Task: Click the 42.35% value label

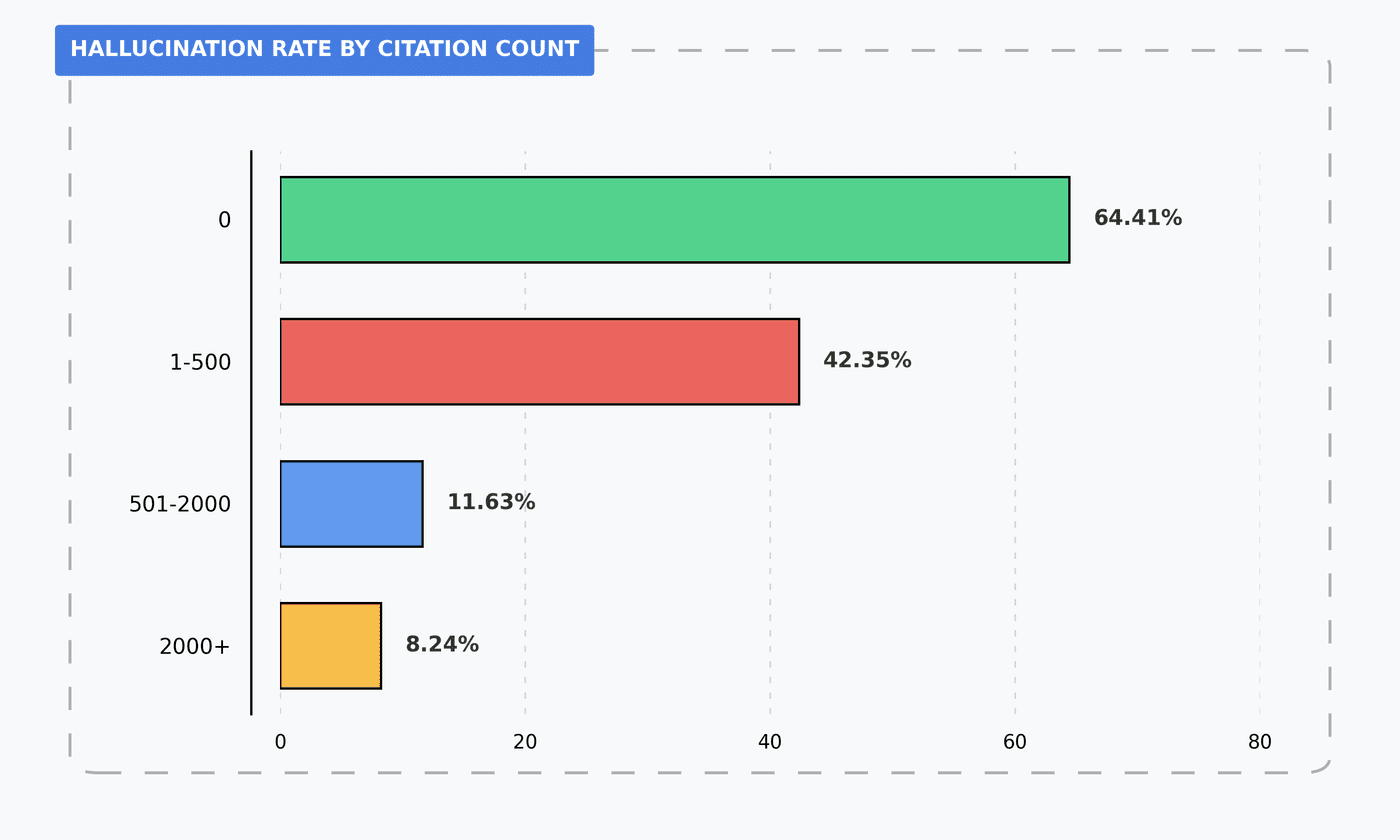Action: 867,360
